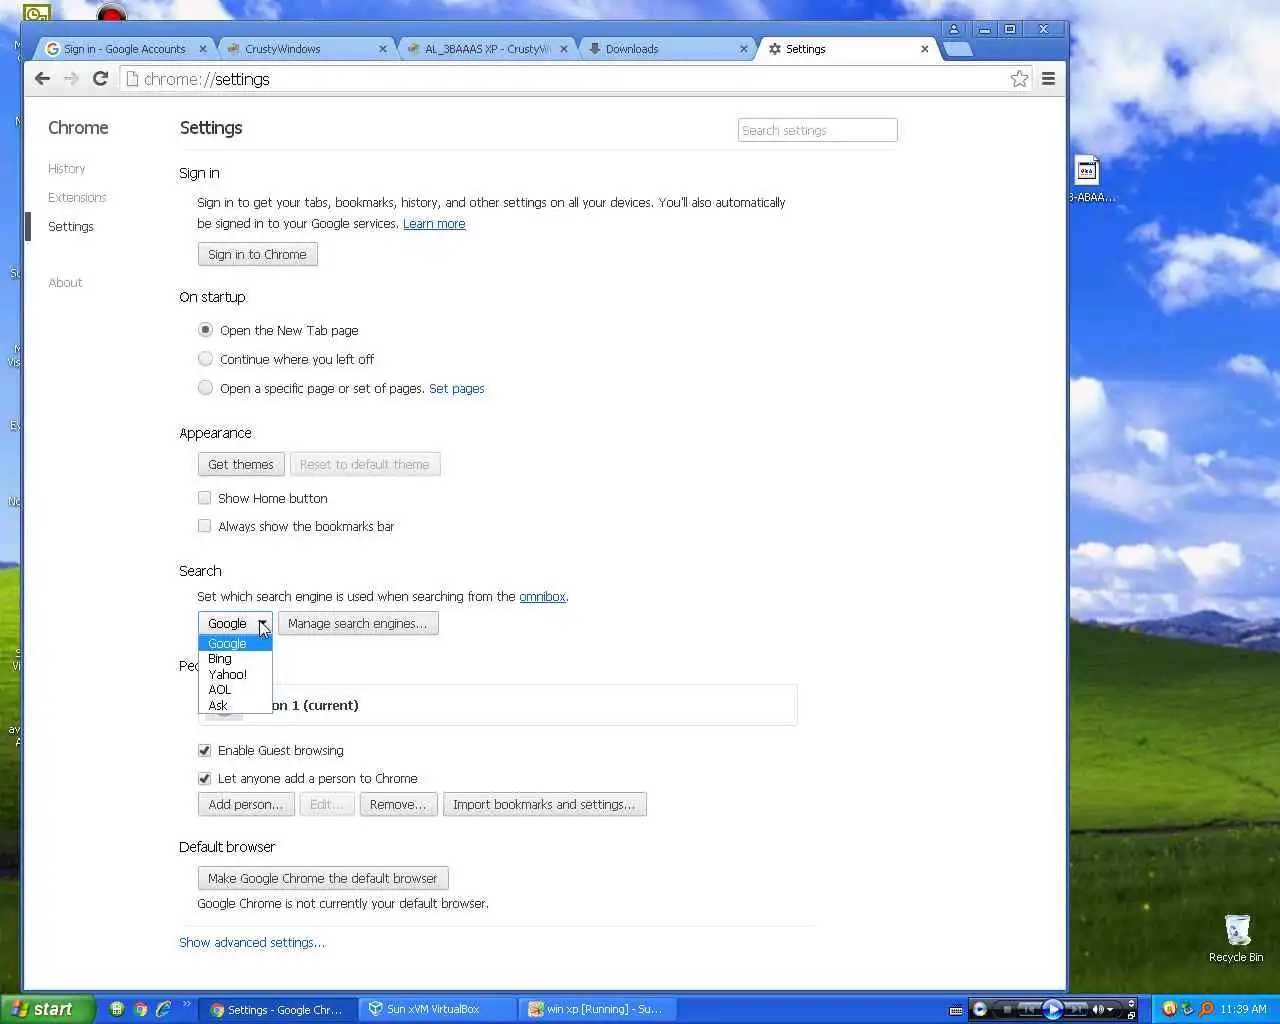Viewport: 1280px width, 1024px height.
Task: Close the AL_3BAAAS XP tab
Action: click(564, 48)
